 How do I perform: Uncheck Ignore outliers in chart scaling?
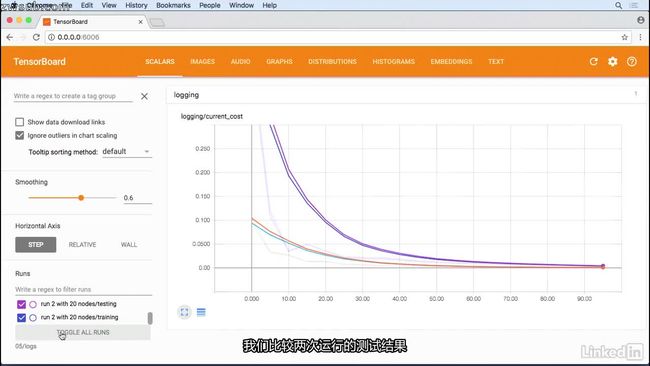tap(19, 135)
